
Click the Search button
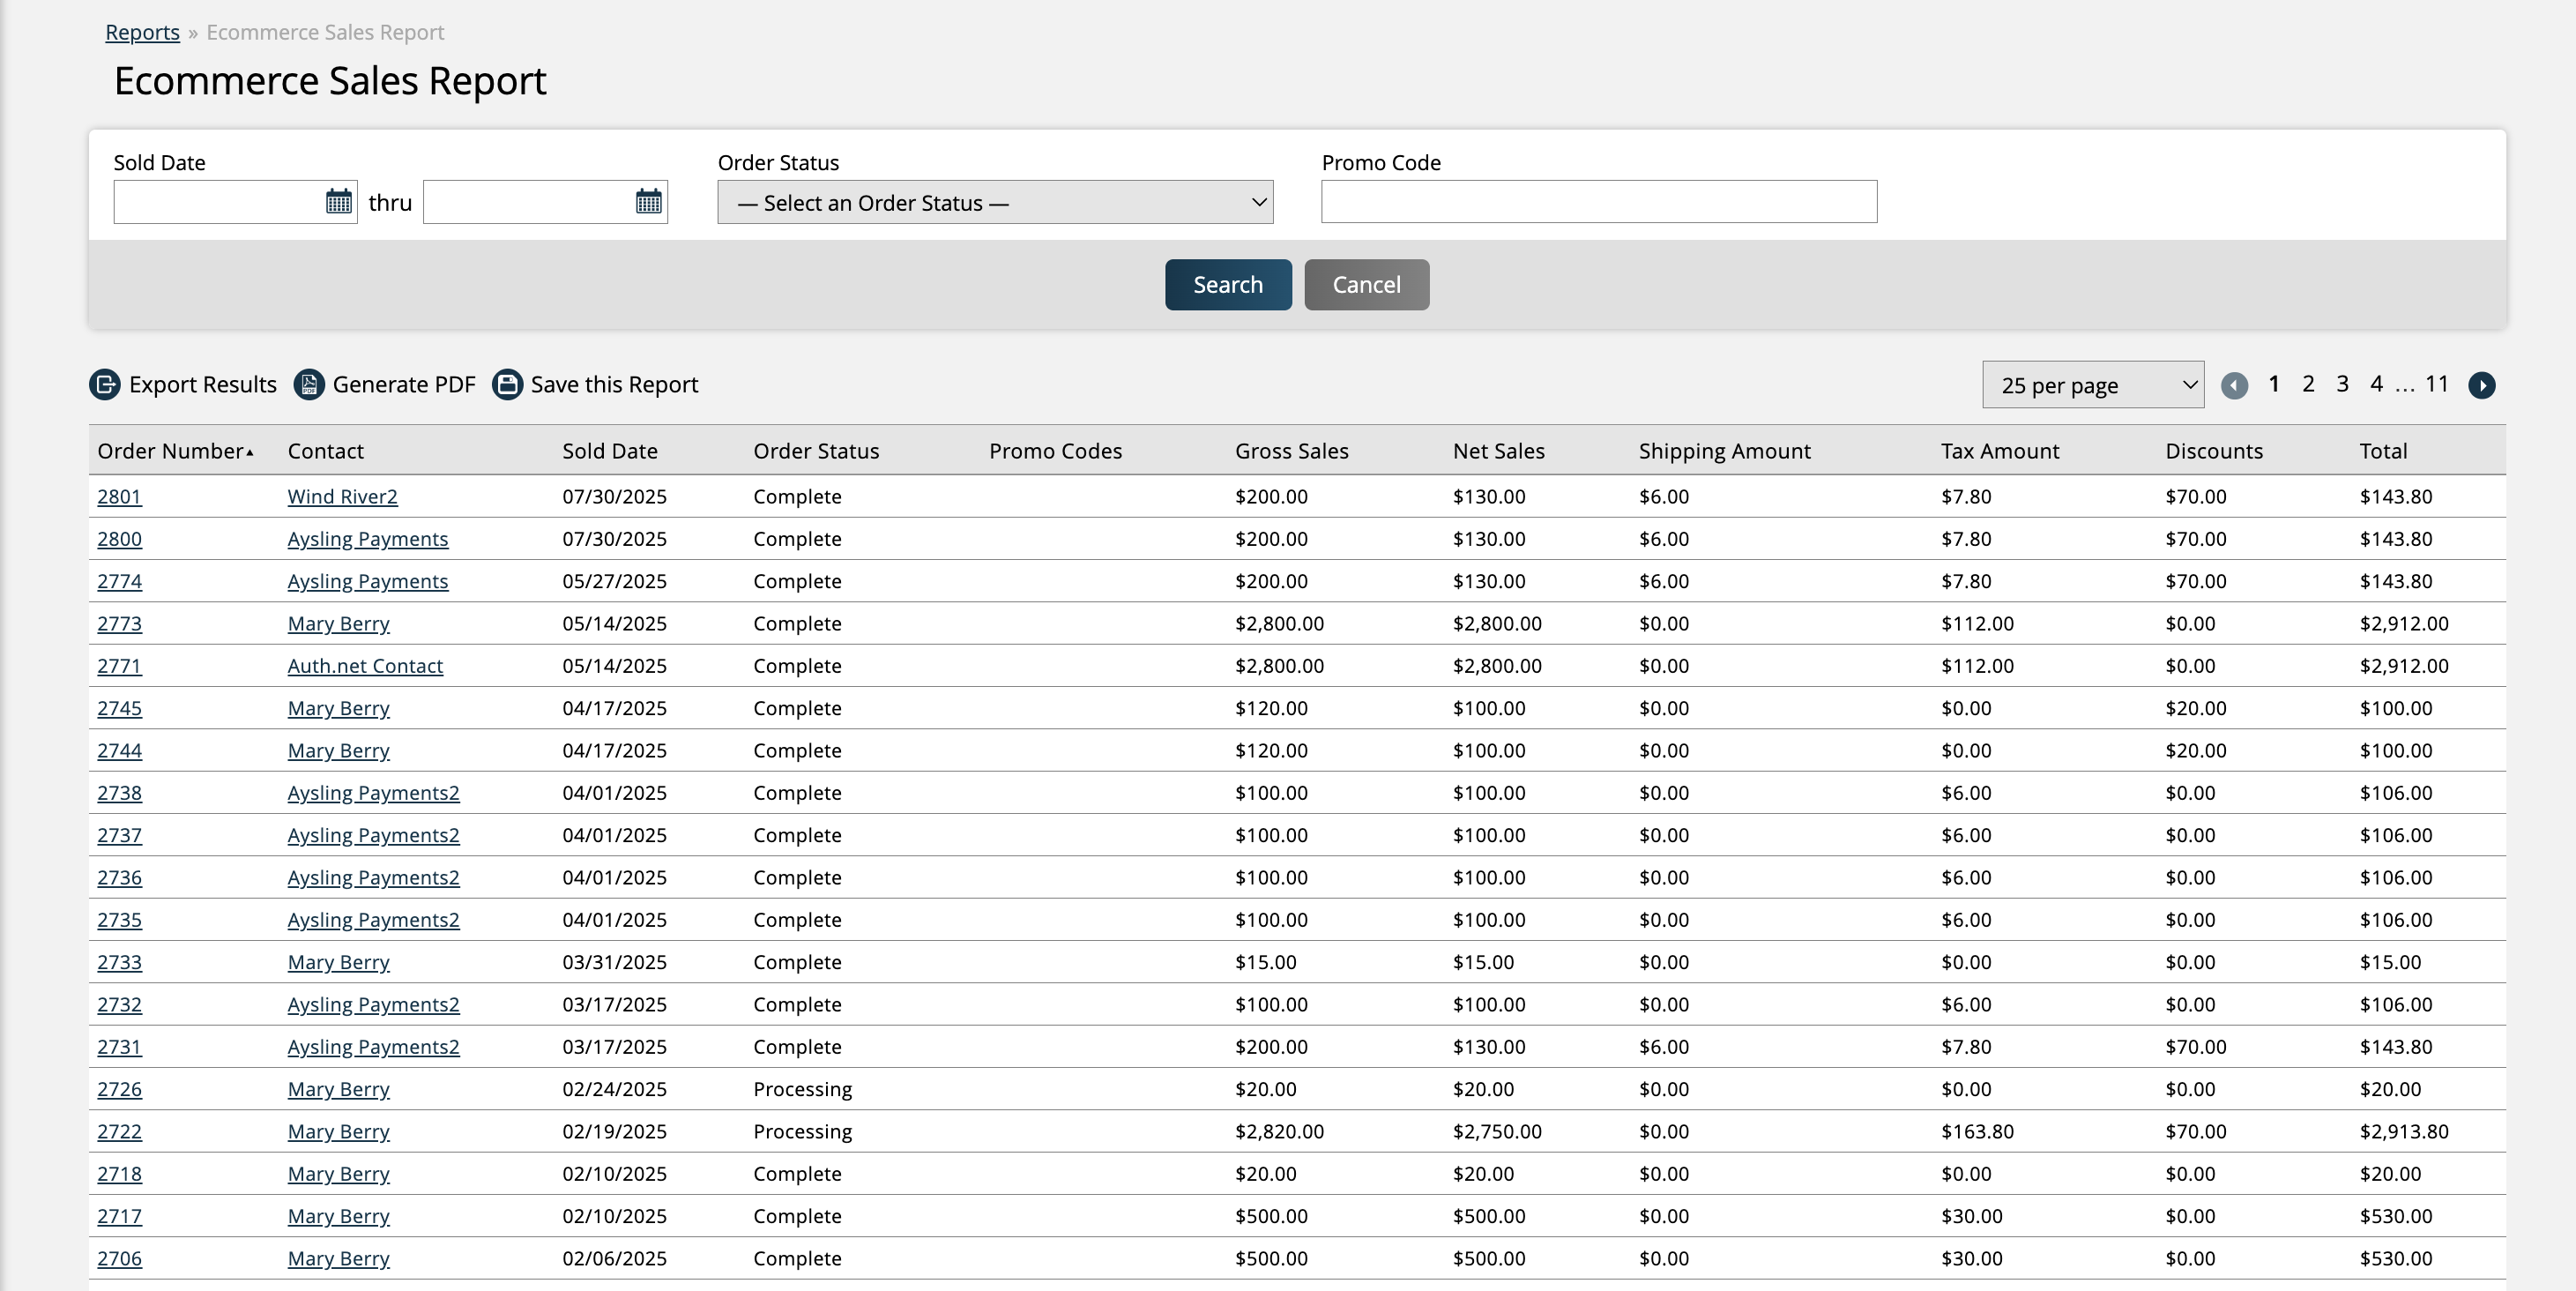[1227, 284]
